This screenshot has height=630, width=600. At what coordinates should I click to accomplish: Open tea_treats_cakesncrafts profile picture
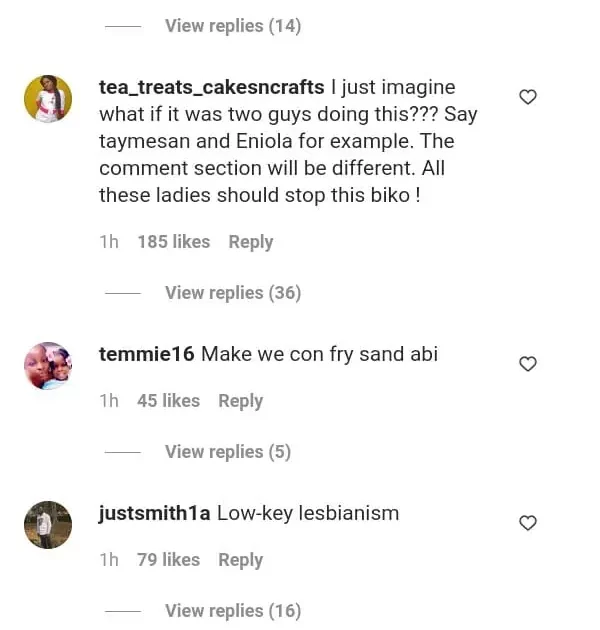48,99
